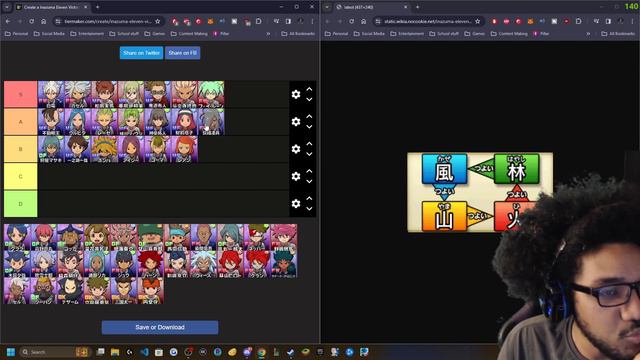Open Personal bookmarks folder in wikia image window
The width and height of the screenshot is (640, 360).
(337, 33)
